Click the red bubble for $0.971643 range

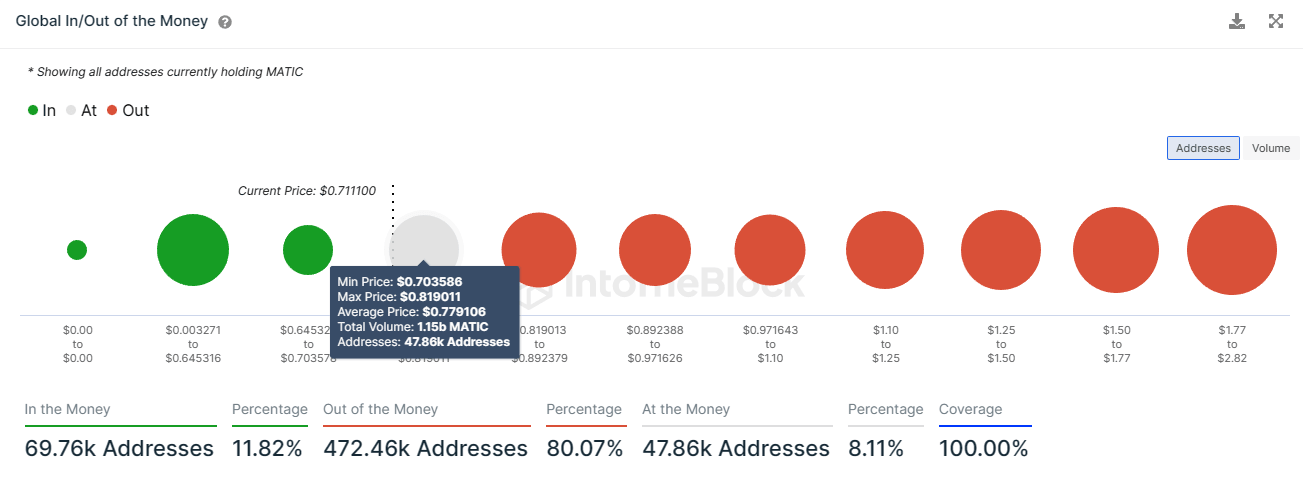pyautogui.click(x=770, y=250)
